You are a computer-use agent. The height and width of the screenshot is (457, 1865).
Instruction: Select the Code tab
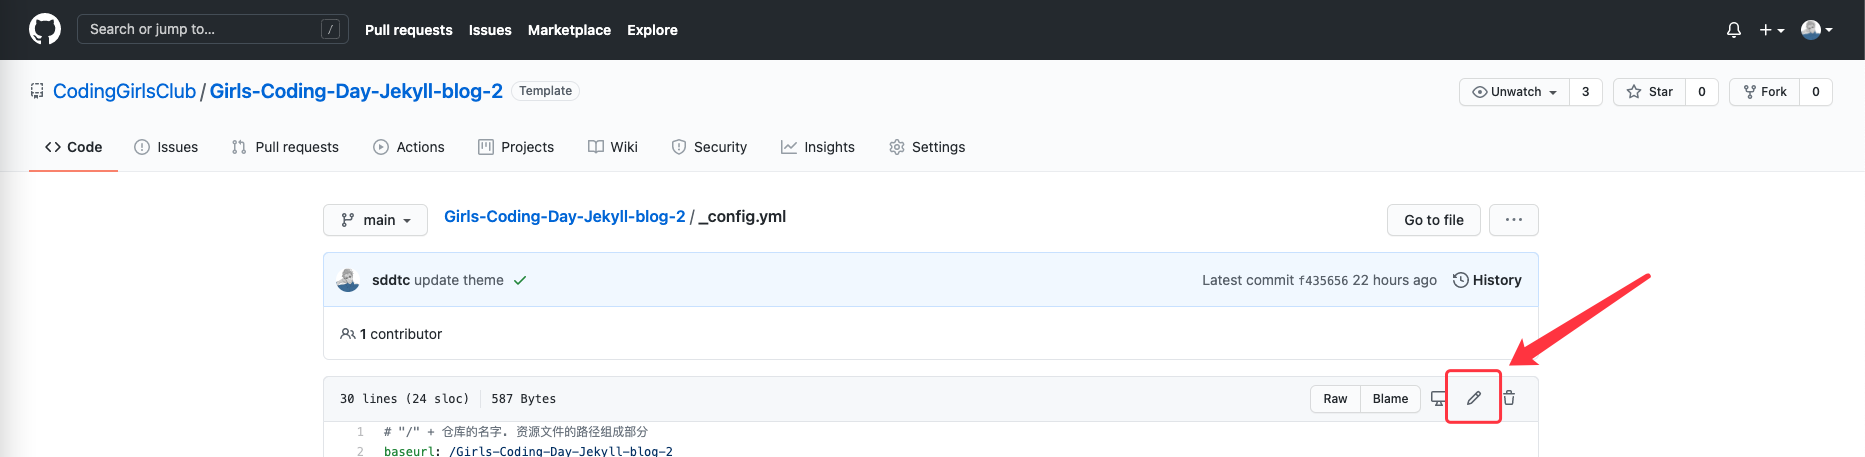click(x=73, y=147)
